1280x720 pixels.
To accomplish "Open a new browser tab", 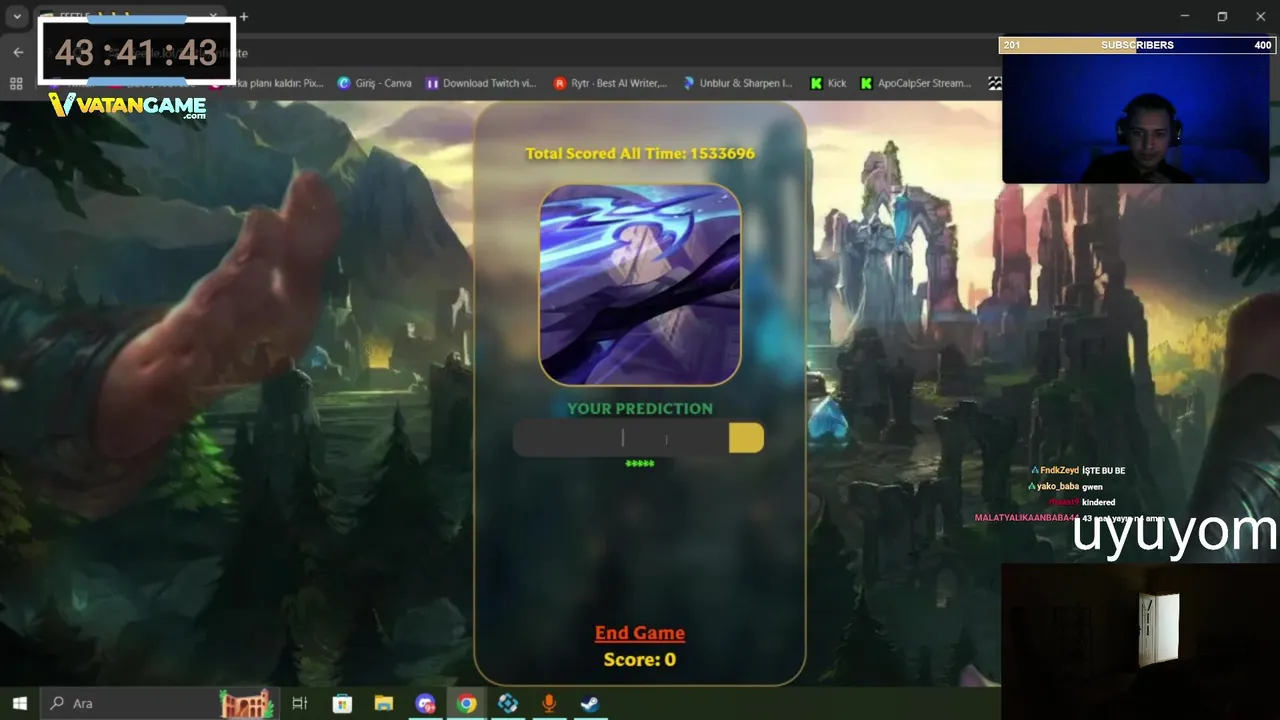I will pyautogui.click(x=243, y=16).
